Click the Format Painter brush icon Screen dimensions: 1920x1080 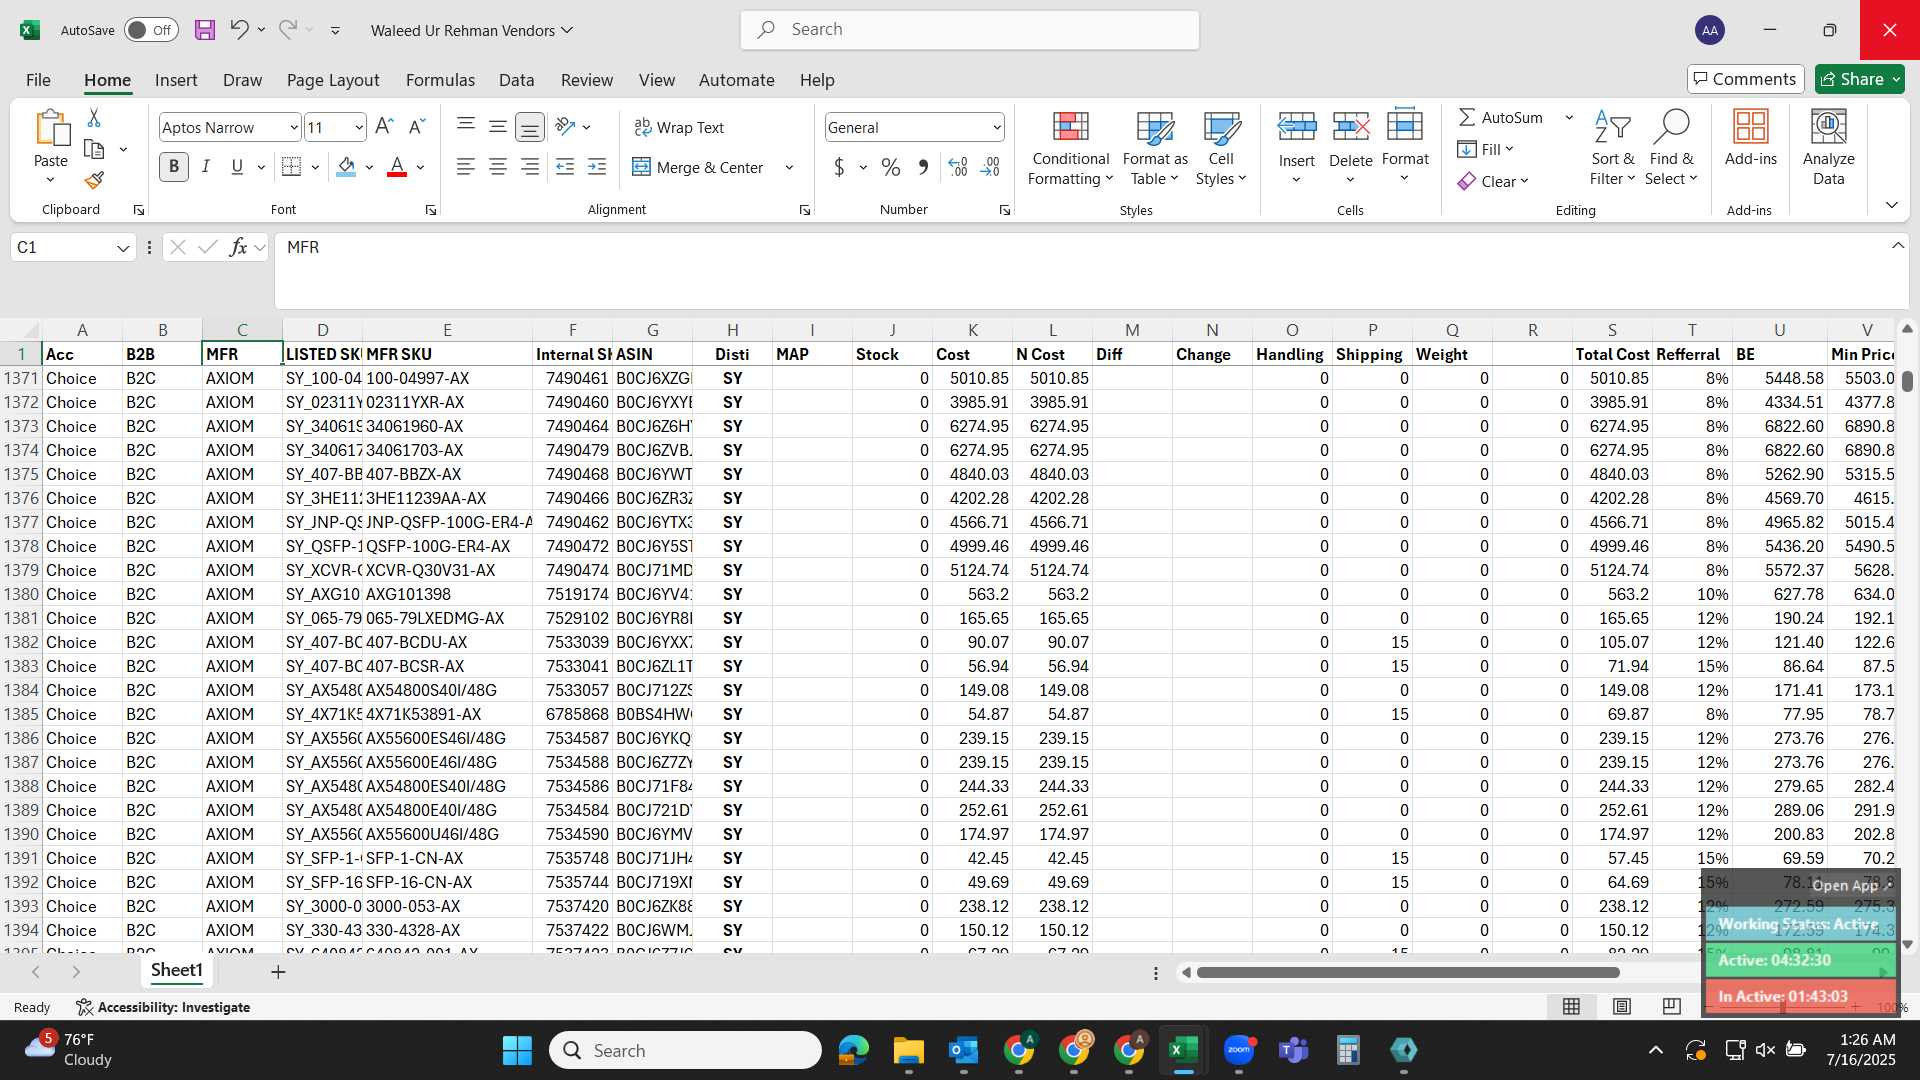tap(94, 180)
